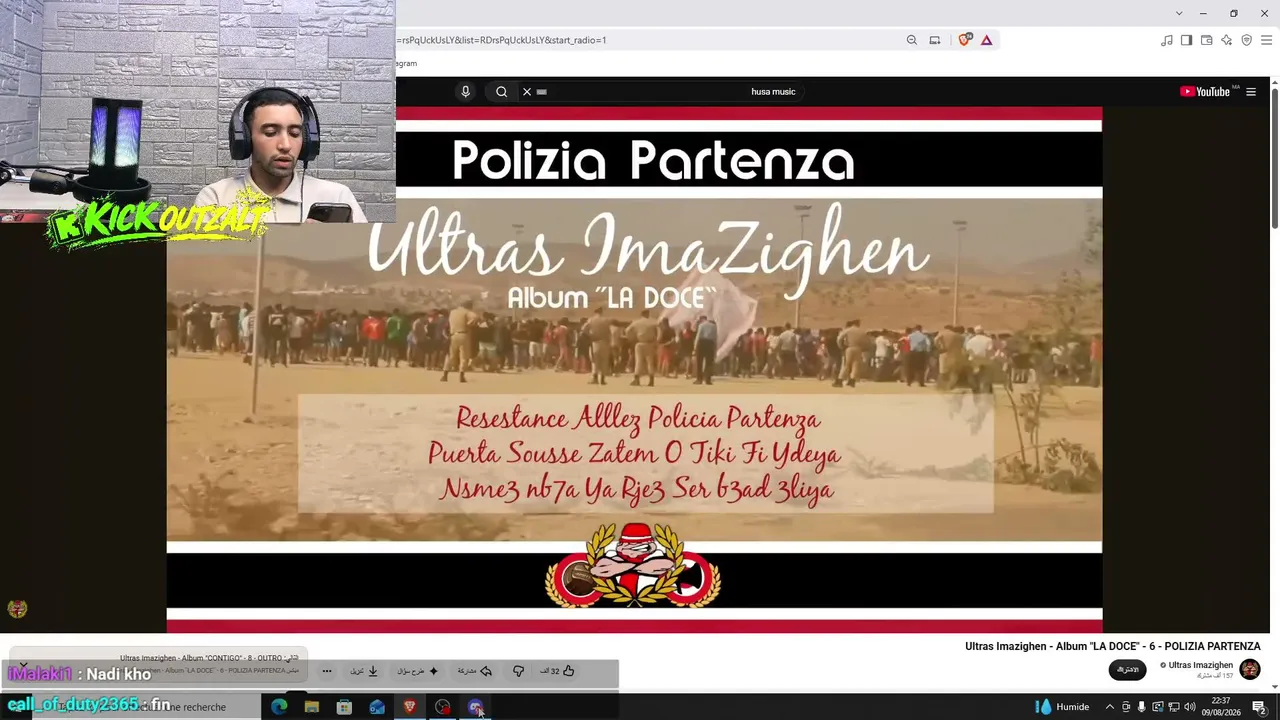This screenshot has width=1280, height=720.
Task: Open the purple app icon beside OBS in the taskbar
Action: pos(476,707)
